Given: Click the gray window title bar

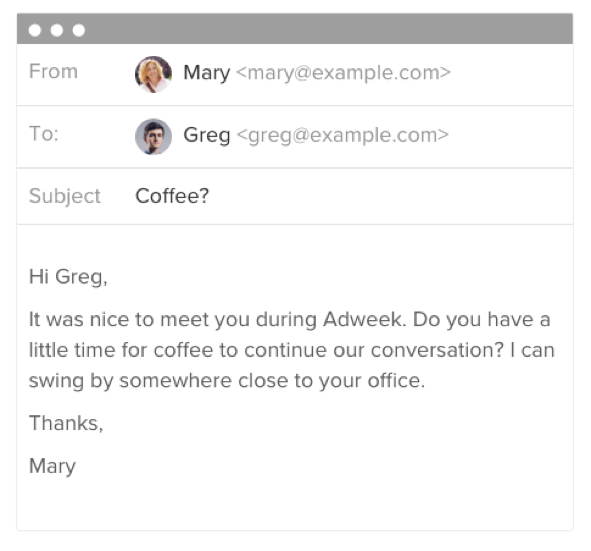Looking at the screenshot, I should tap(295, 29).
